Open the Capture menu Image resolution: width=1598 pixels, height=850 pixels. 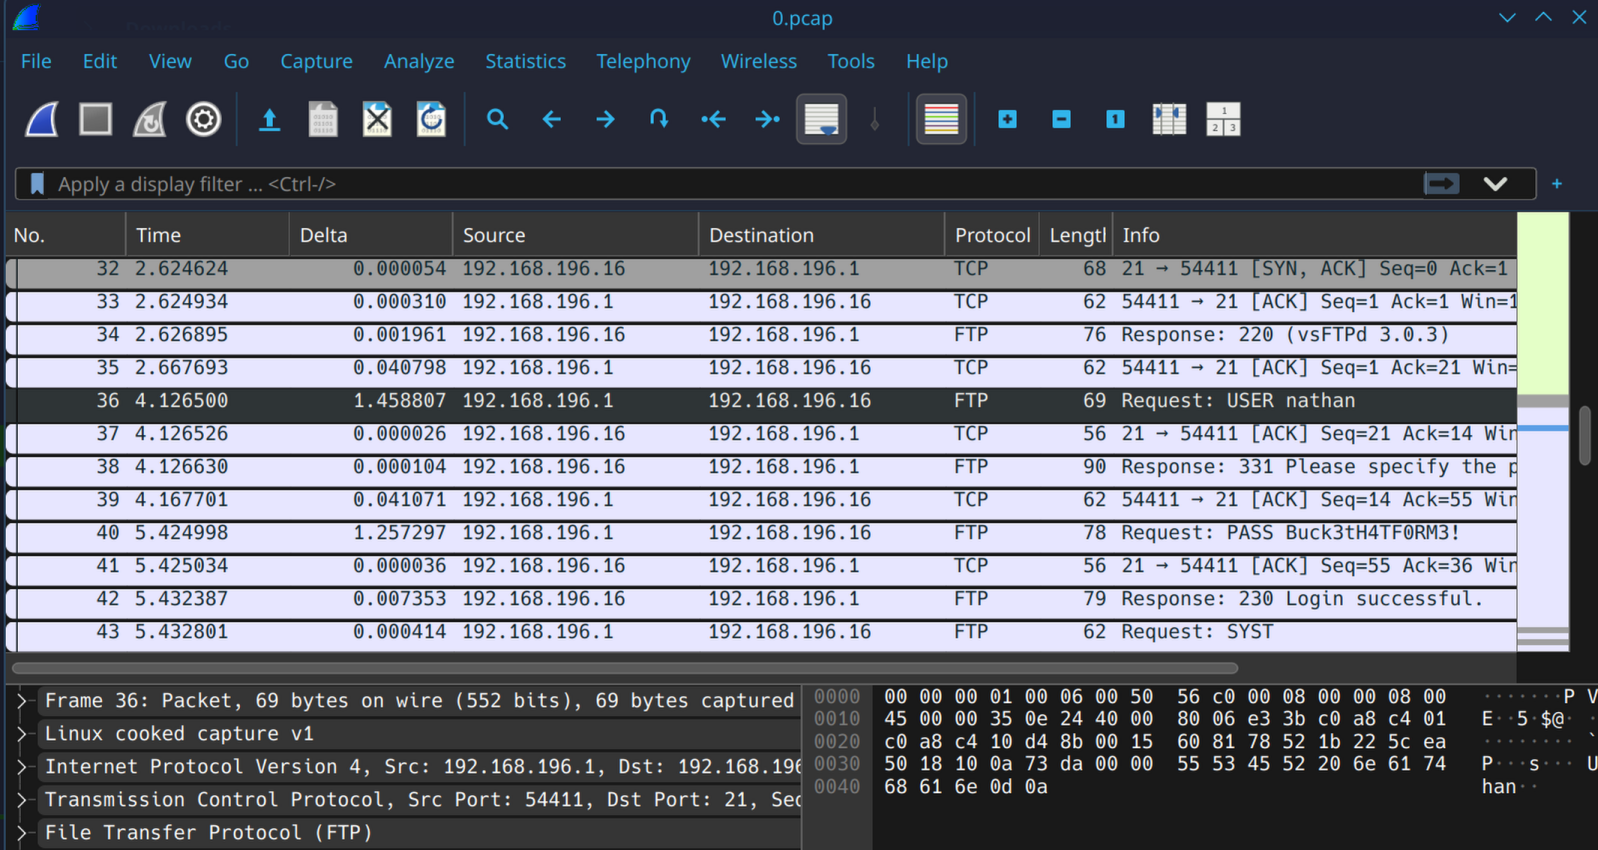tap(316, 61)
